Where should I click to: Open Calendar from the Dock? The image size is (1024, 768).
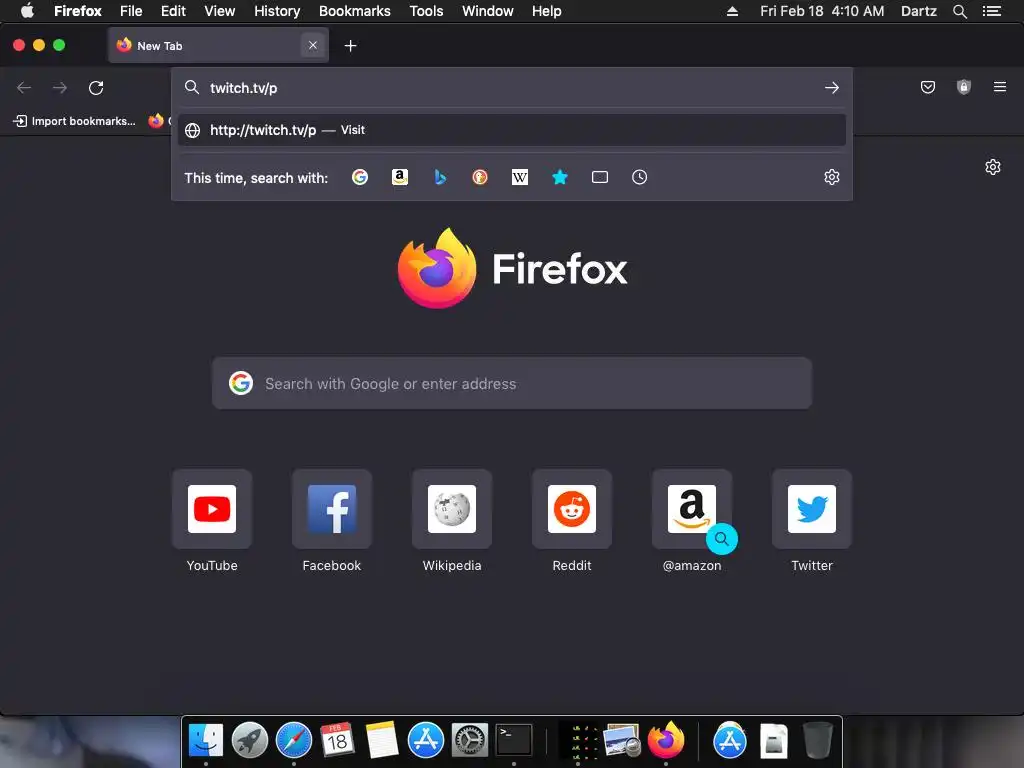pyautogui.click(x=337, y=741)
